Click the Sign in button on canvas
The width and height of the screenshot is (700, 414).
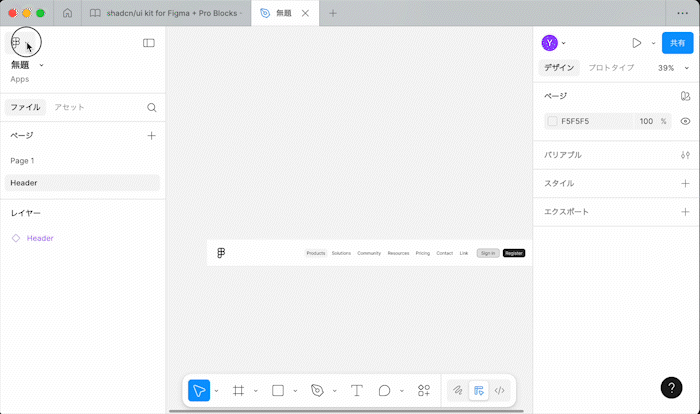tap(488, 253)
